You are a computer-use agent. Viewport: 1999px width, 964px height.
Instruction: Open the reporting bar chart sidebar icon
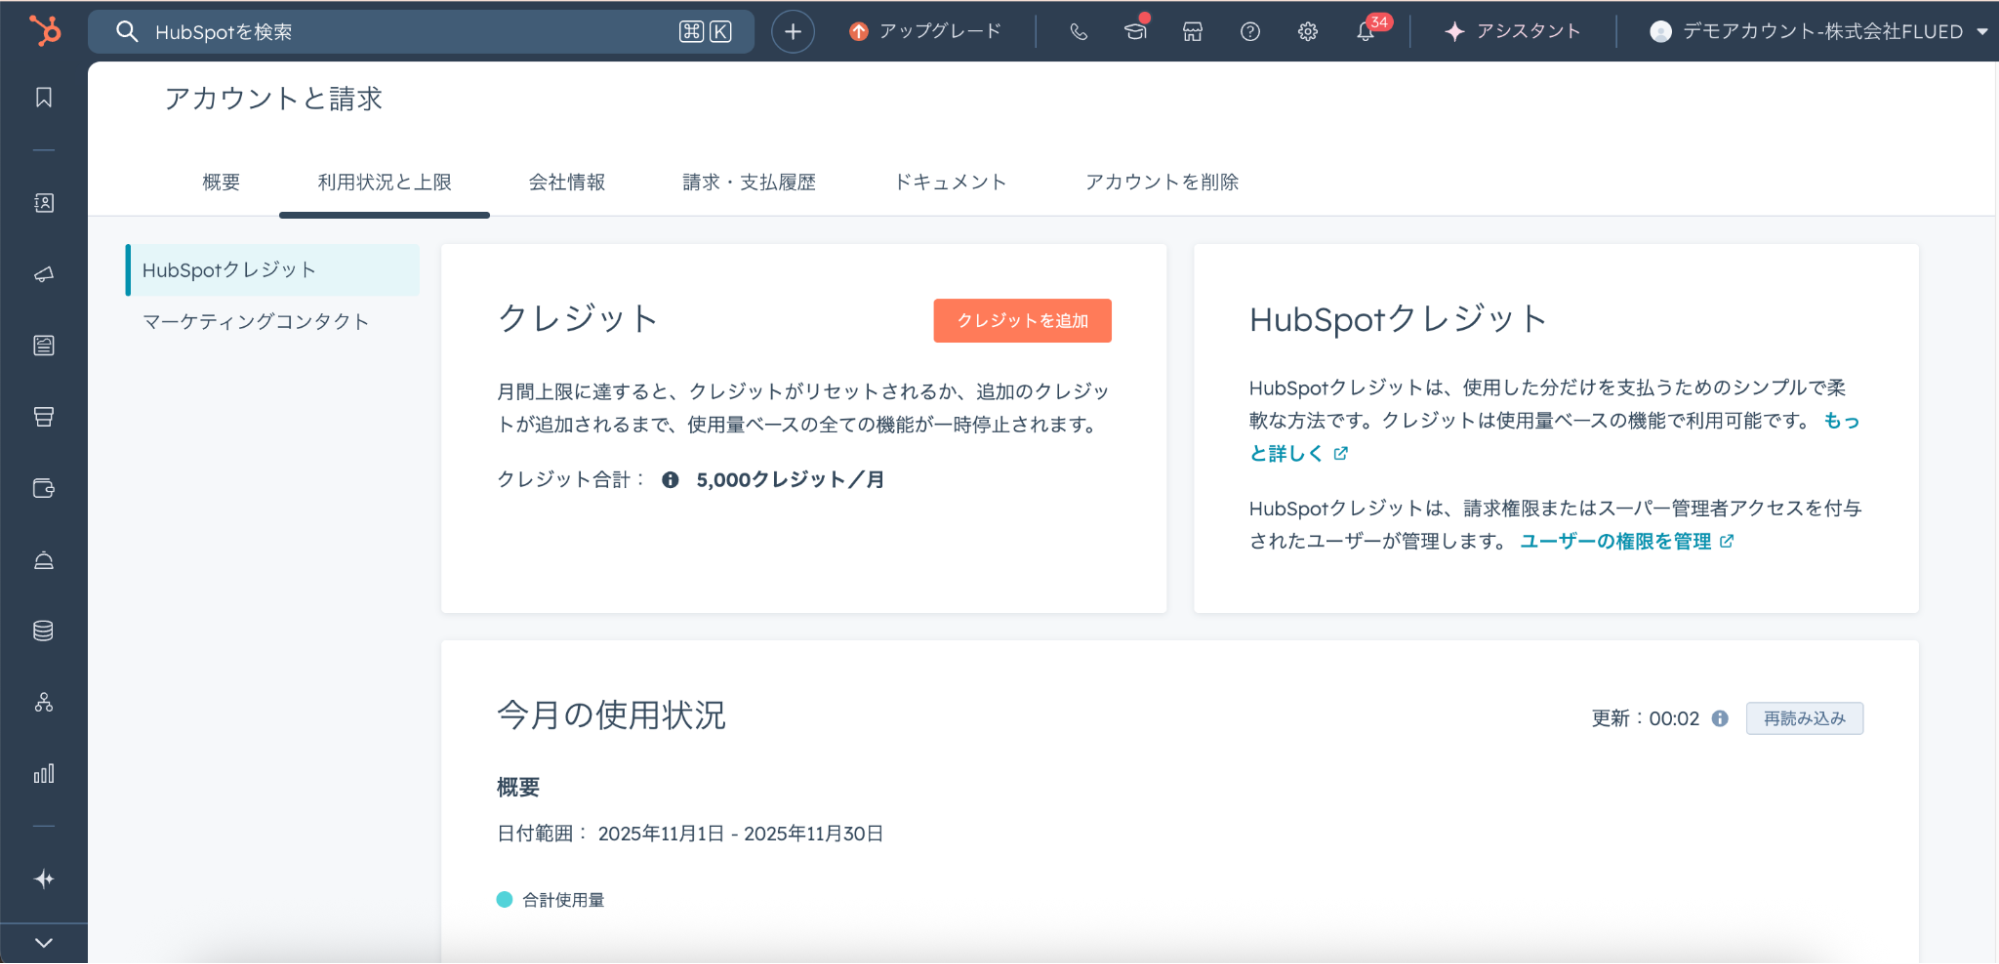click(44, 774)
